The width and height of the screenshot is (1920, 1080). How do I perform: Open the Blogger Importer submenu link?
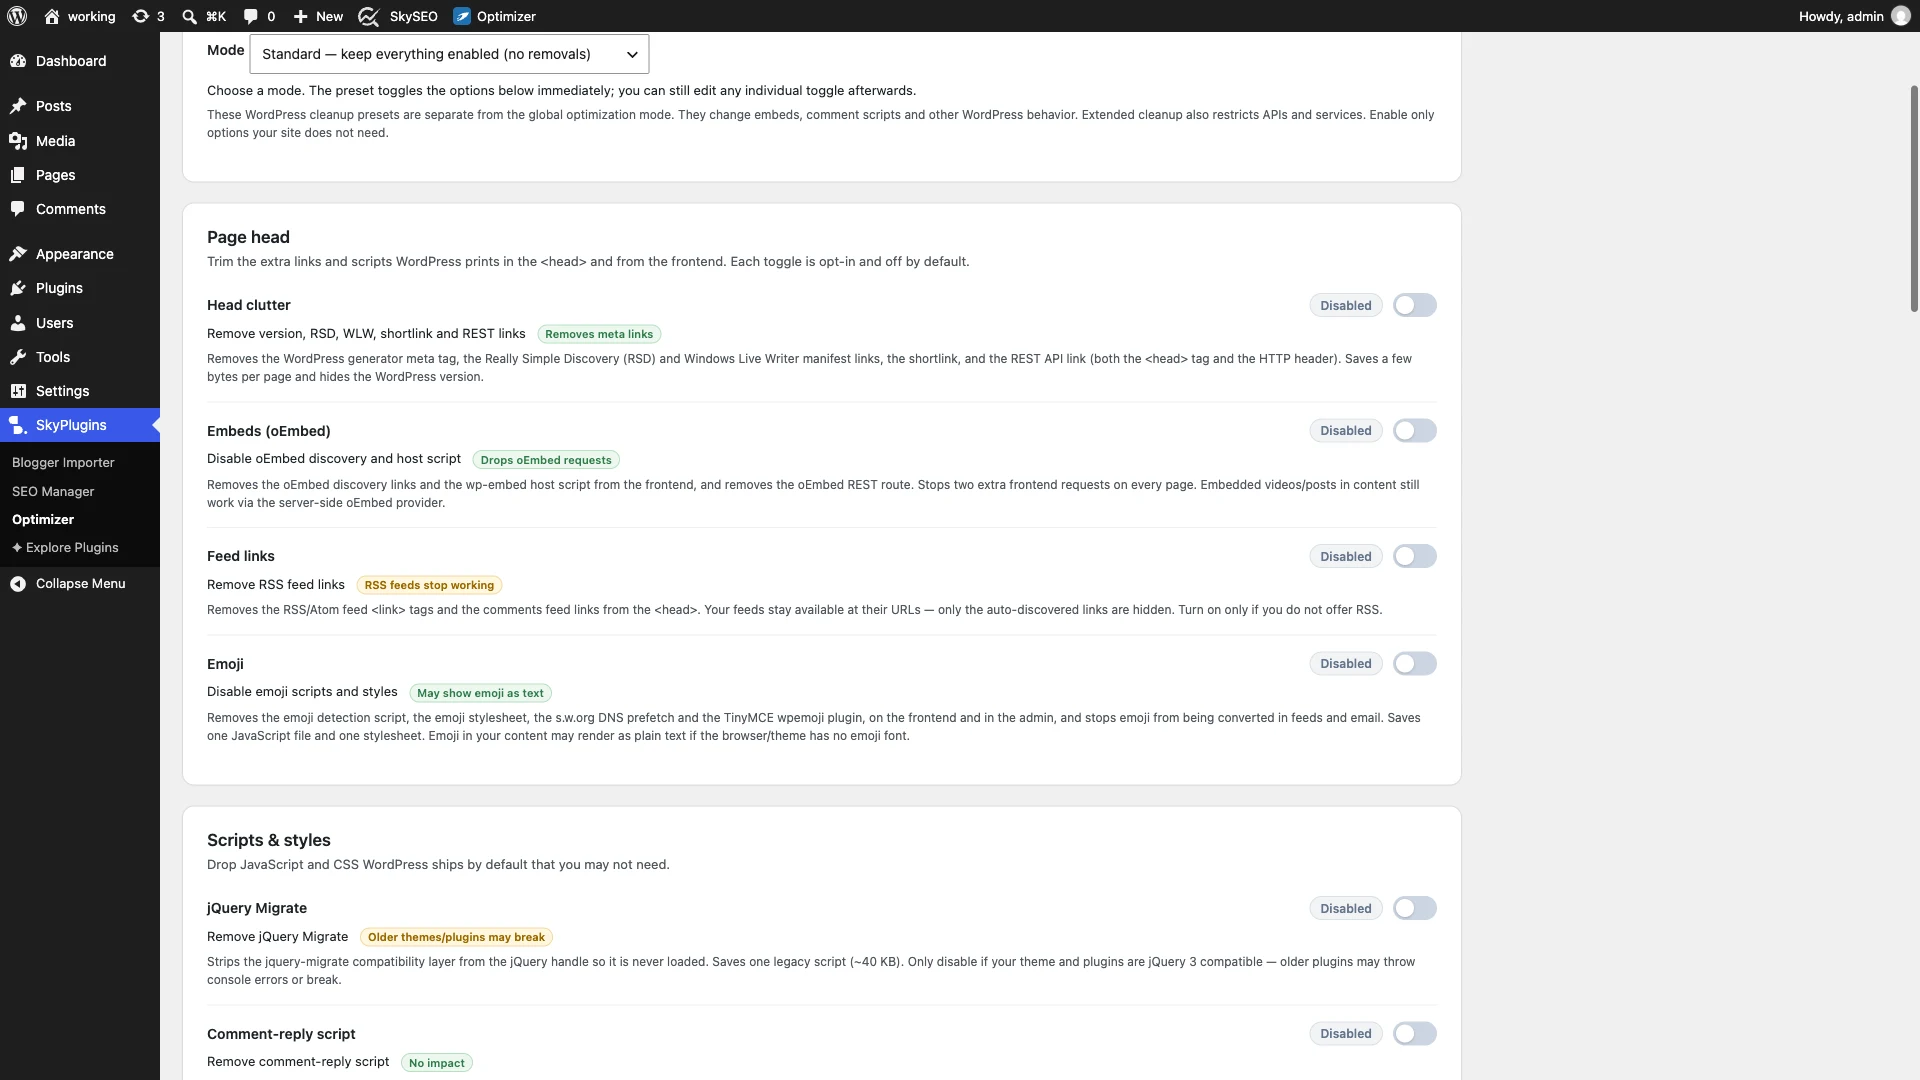click(x=63, y=463)
